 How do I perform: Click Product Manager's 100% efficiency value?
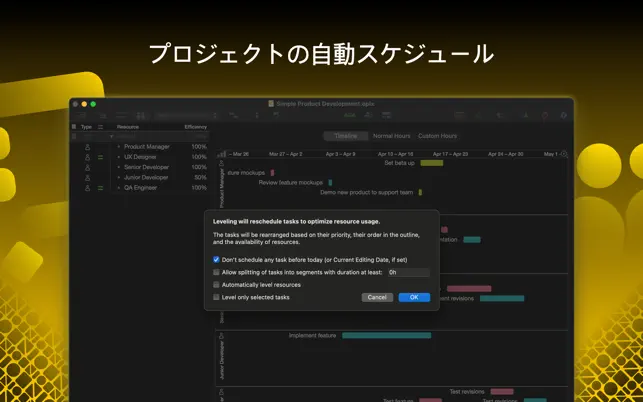tap(199, 147)
